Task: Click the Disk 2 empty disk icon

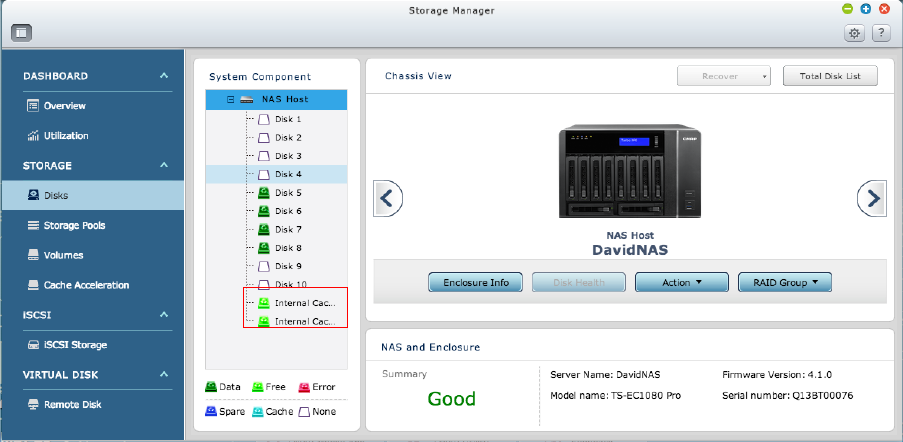Action: click(264, 138)
